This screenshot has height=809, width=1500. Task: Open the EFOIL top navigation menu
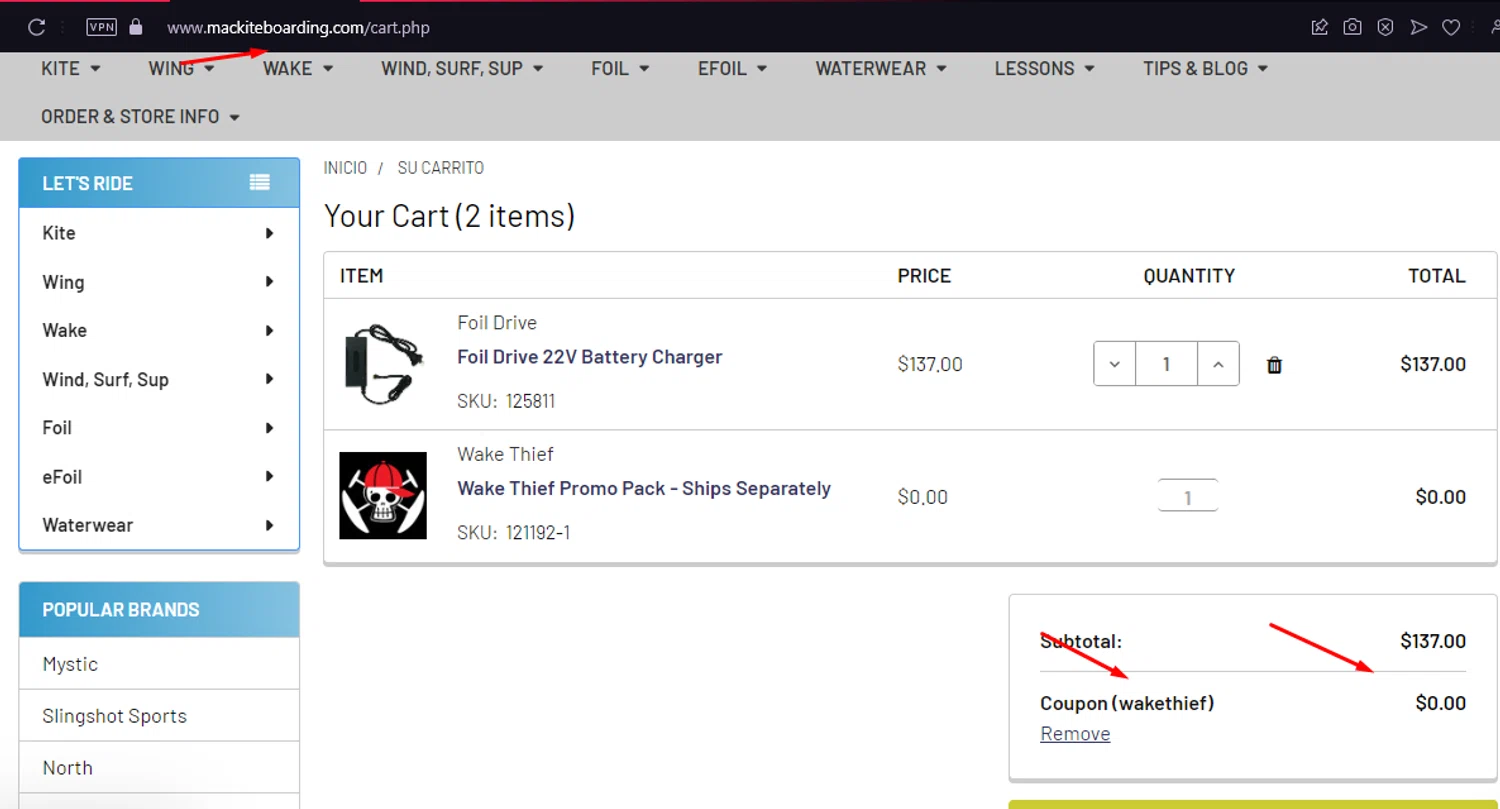click(733, 68)
